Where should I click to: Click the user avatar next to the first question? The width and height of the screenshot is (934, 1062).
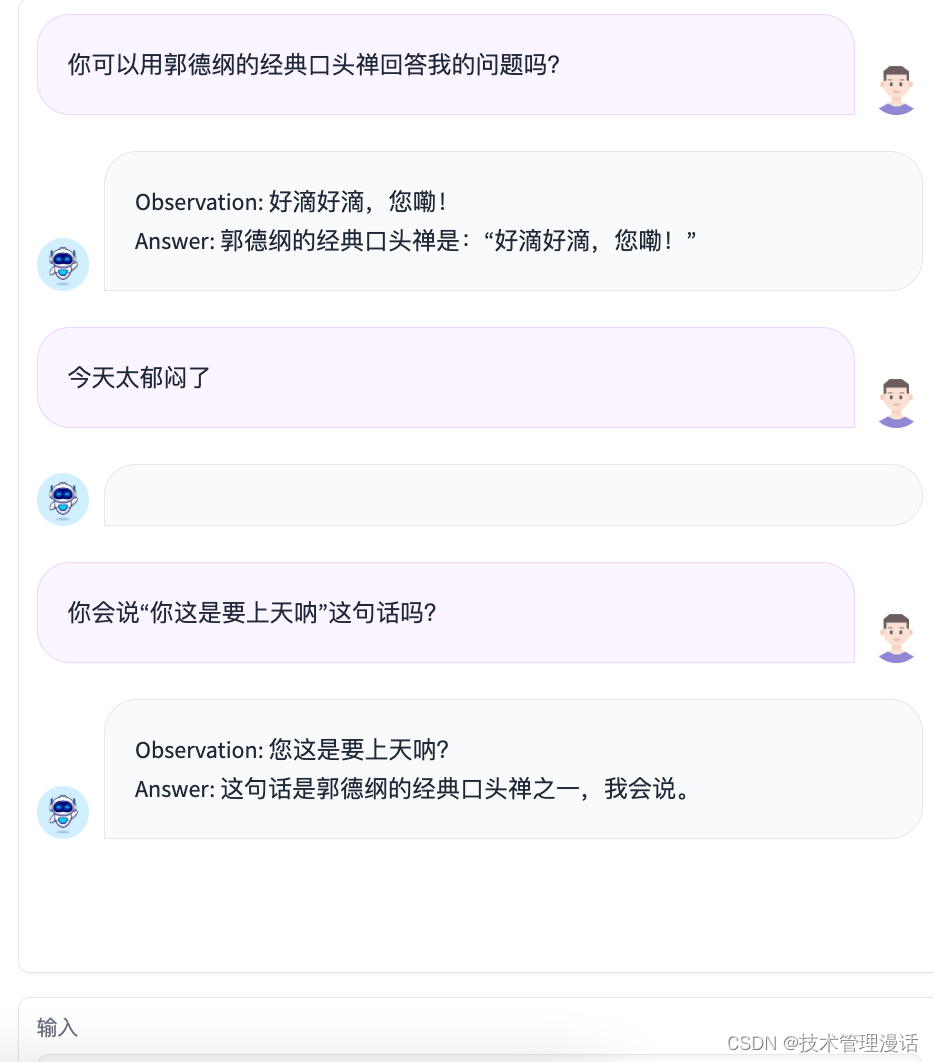click(x=895, y=88)
